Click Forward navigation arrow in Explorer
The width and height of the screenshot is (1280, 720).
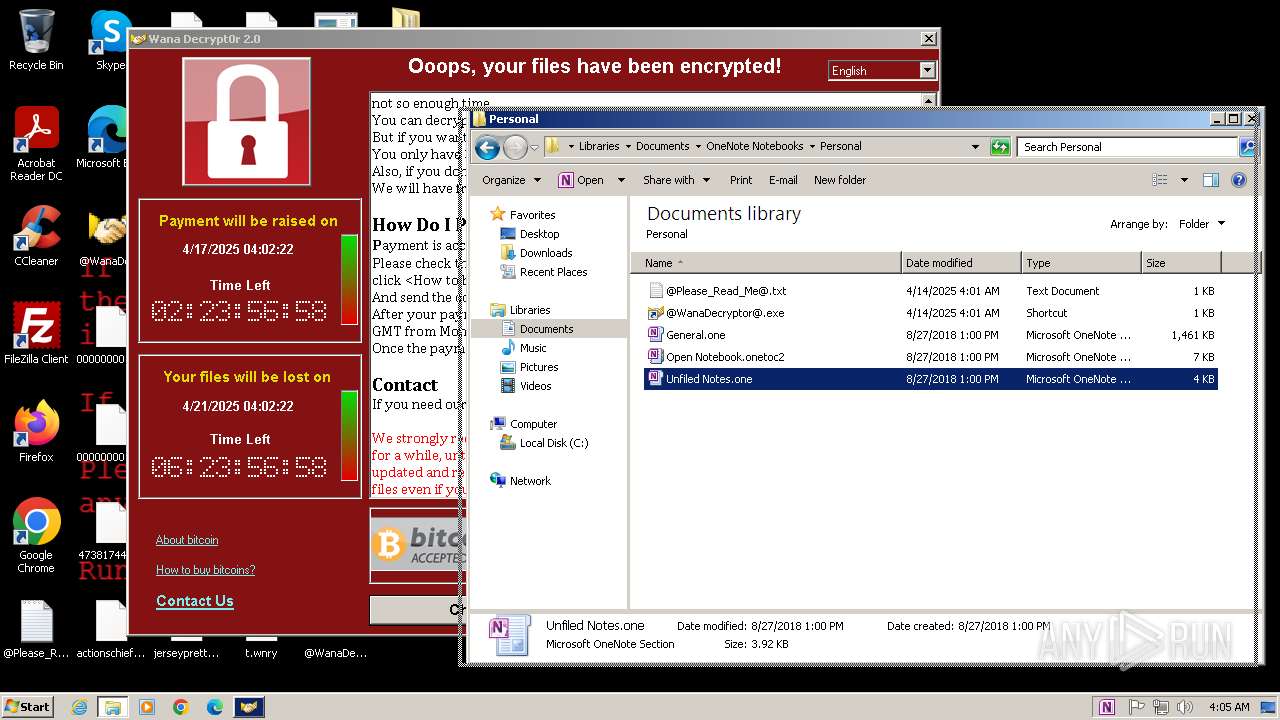[515, 148]
